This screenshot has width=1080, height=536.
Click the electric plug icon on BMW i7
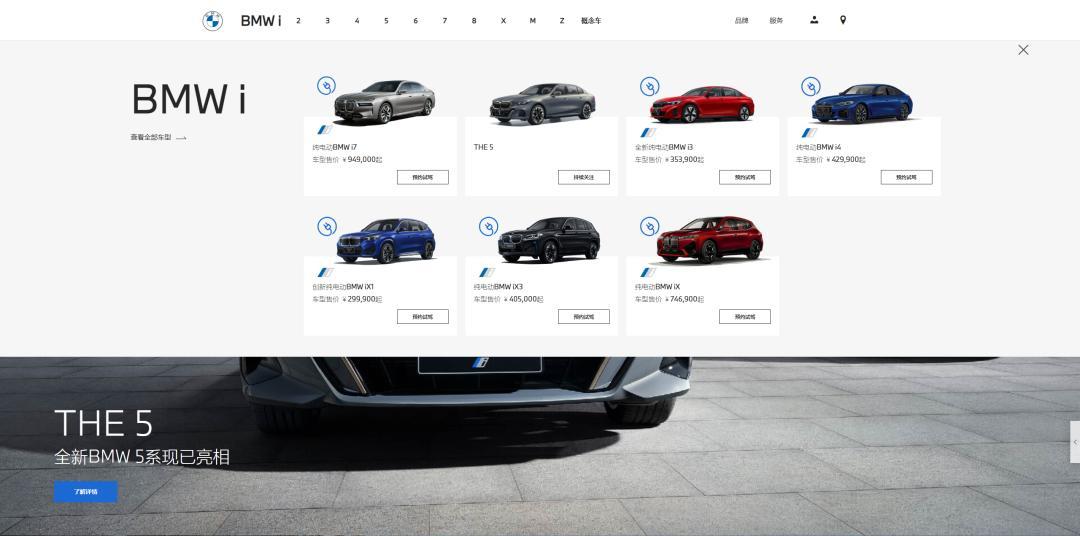(326, 86)
